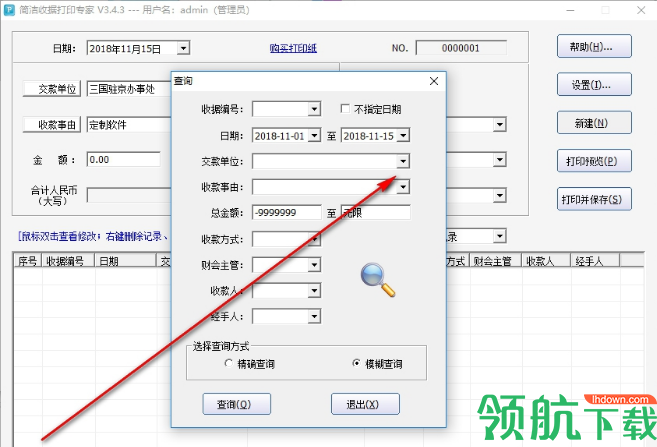
Task: Open the 购买打印纸 link
Action: [293, 48]
